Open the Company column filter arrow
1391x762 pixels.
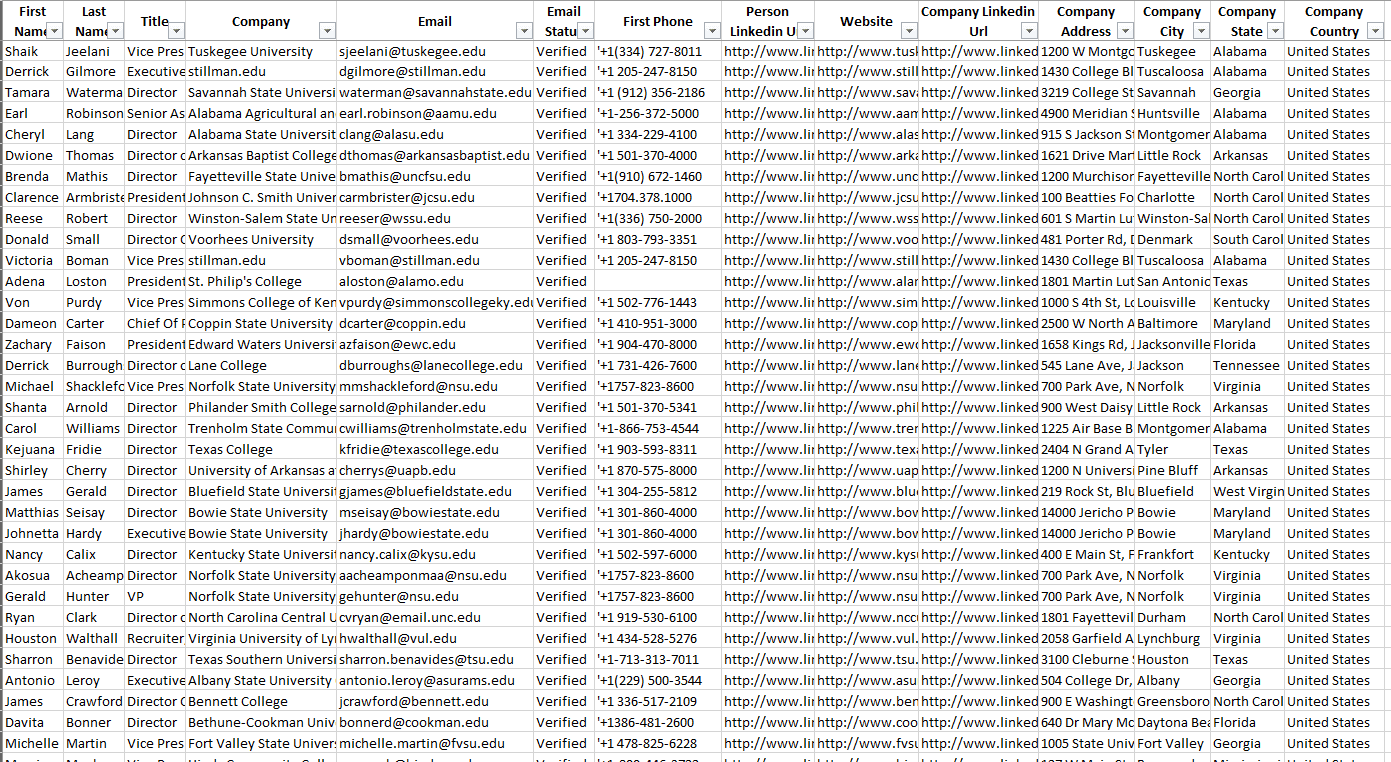pyautogui.click(x=326, y=31)
